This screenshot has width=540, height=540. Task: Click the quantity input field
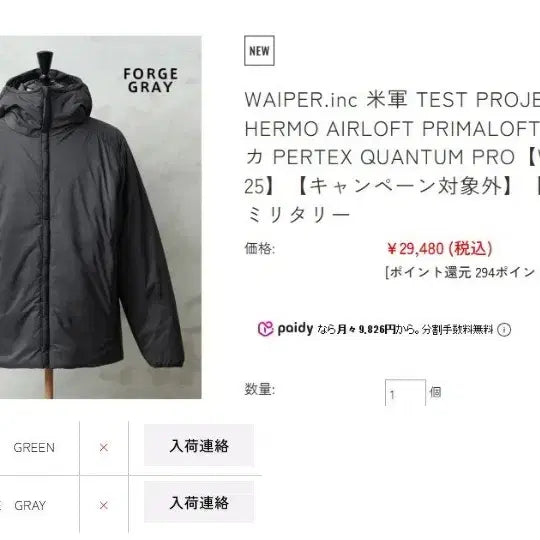[405, 393]
